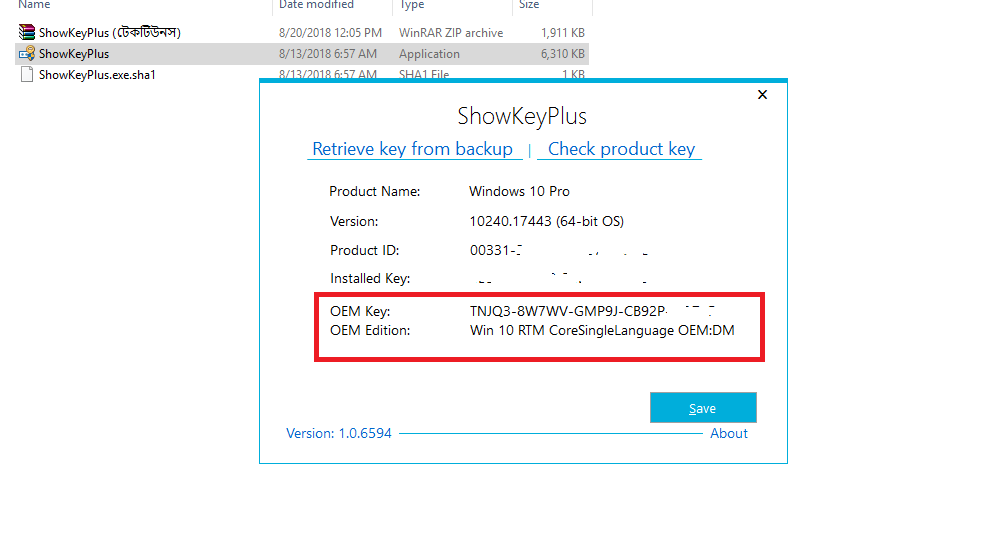Click the version 10240.17443 value
The image size is (989, 551).
(546, 221)
